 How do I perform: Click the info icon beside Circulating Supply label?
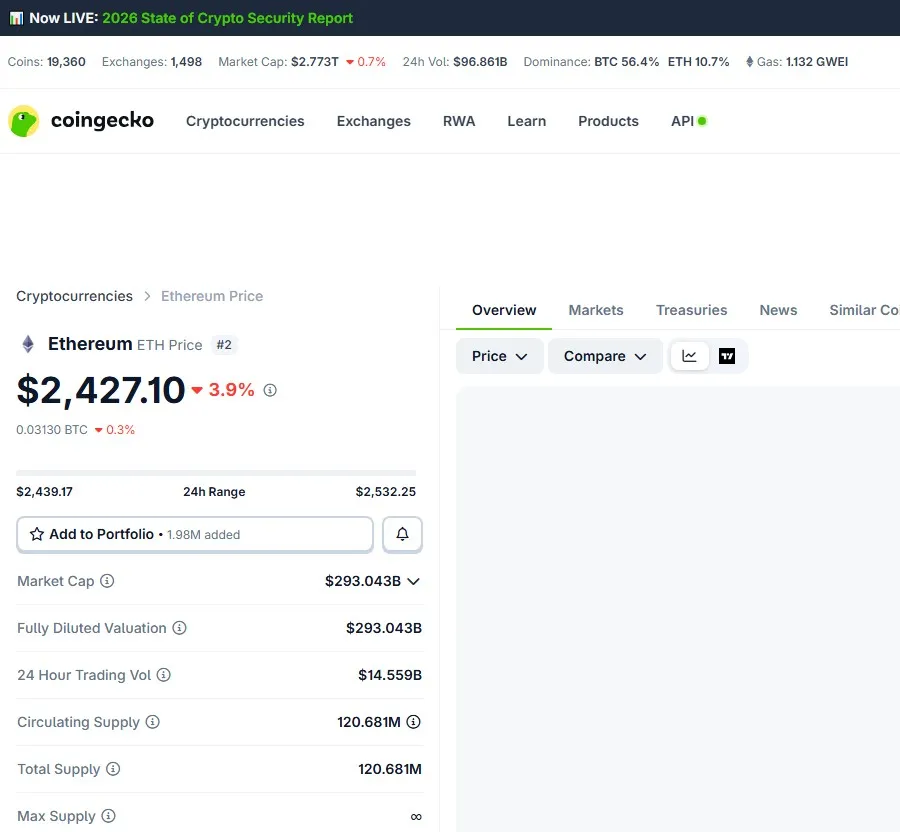pos(152,722)
